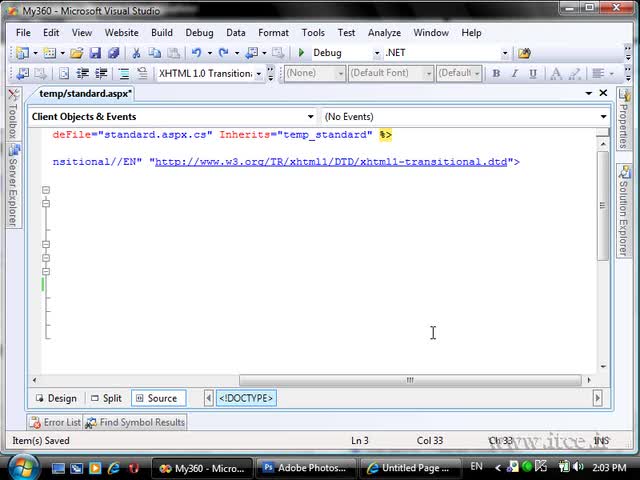Open the Error List tab
640x480 pixels.
coord(55,422)
